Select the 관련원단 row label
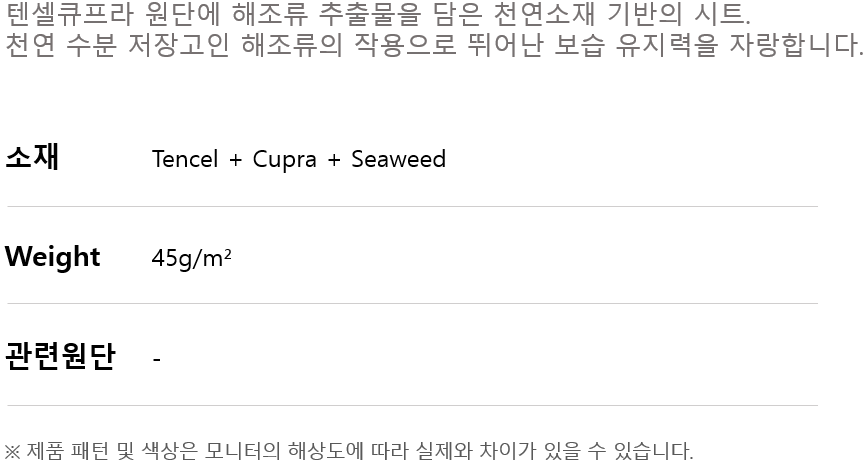This screenshot has height=465, width=867. click(x=60, y=356)
